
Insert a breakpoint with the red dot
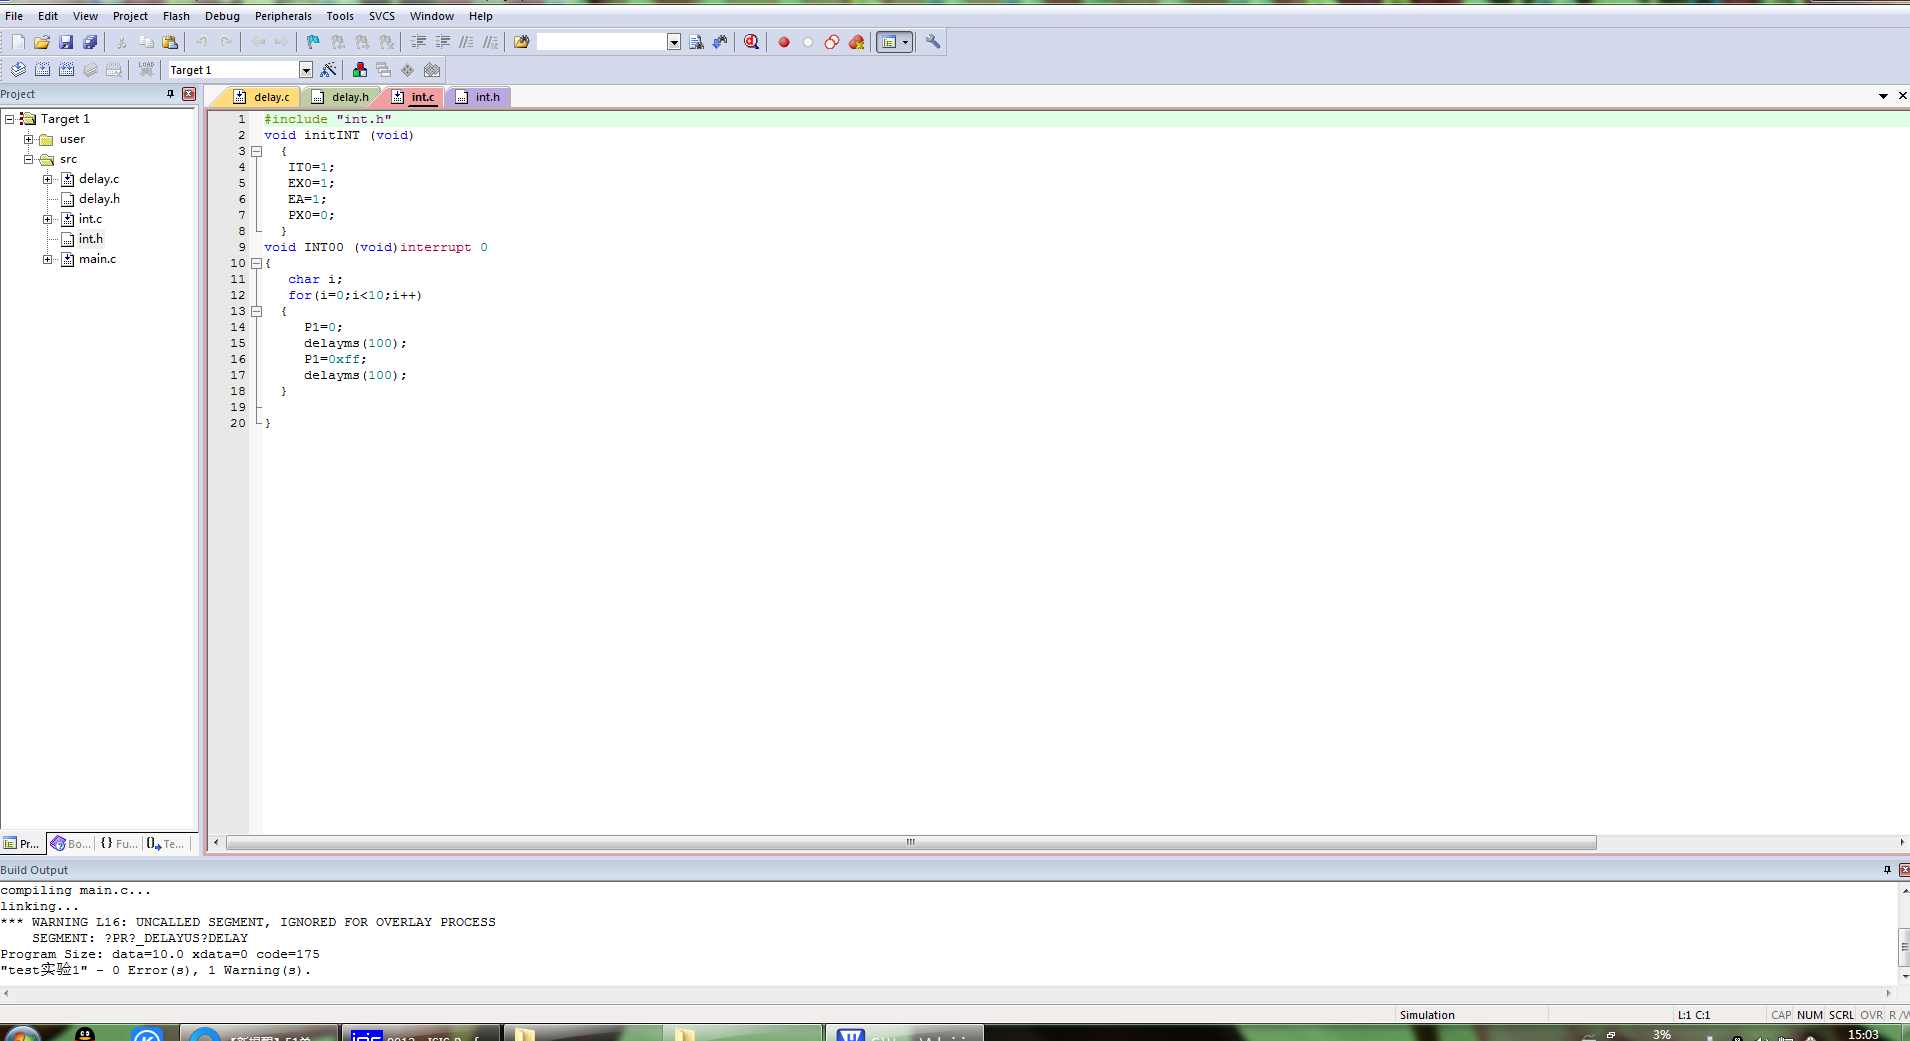[x=784, y=42]
